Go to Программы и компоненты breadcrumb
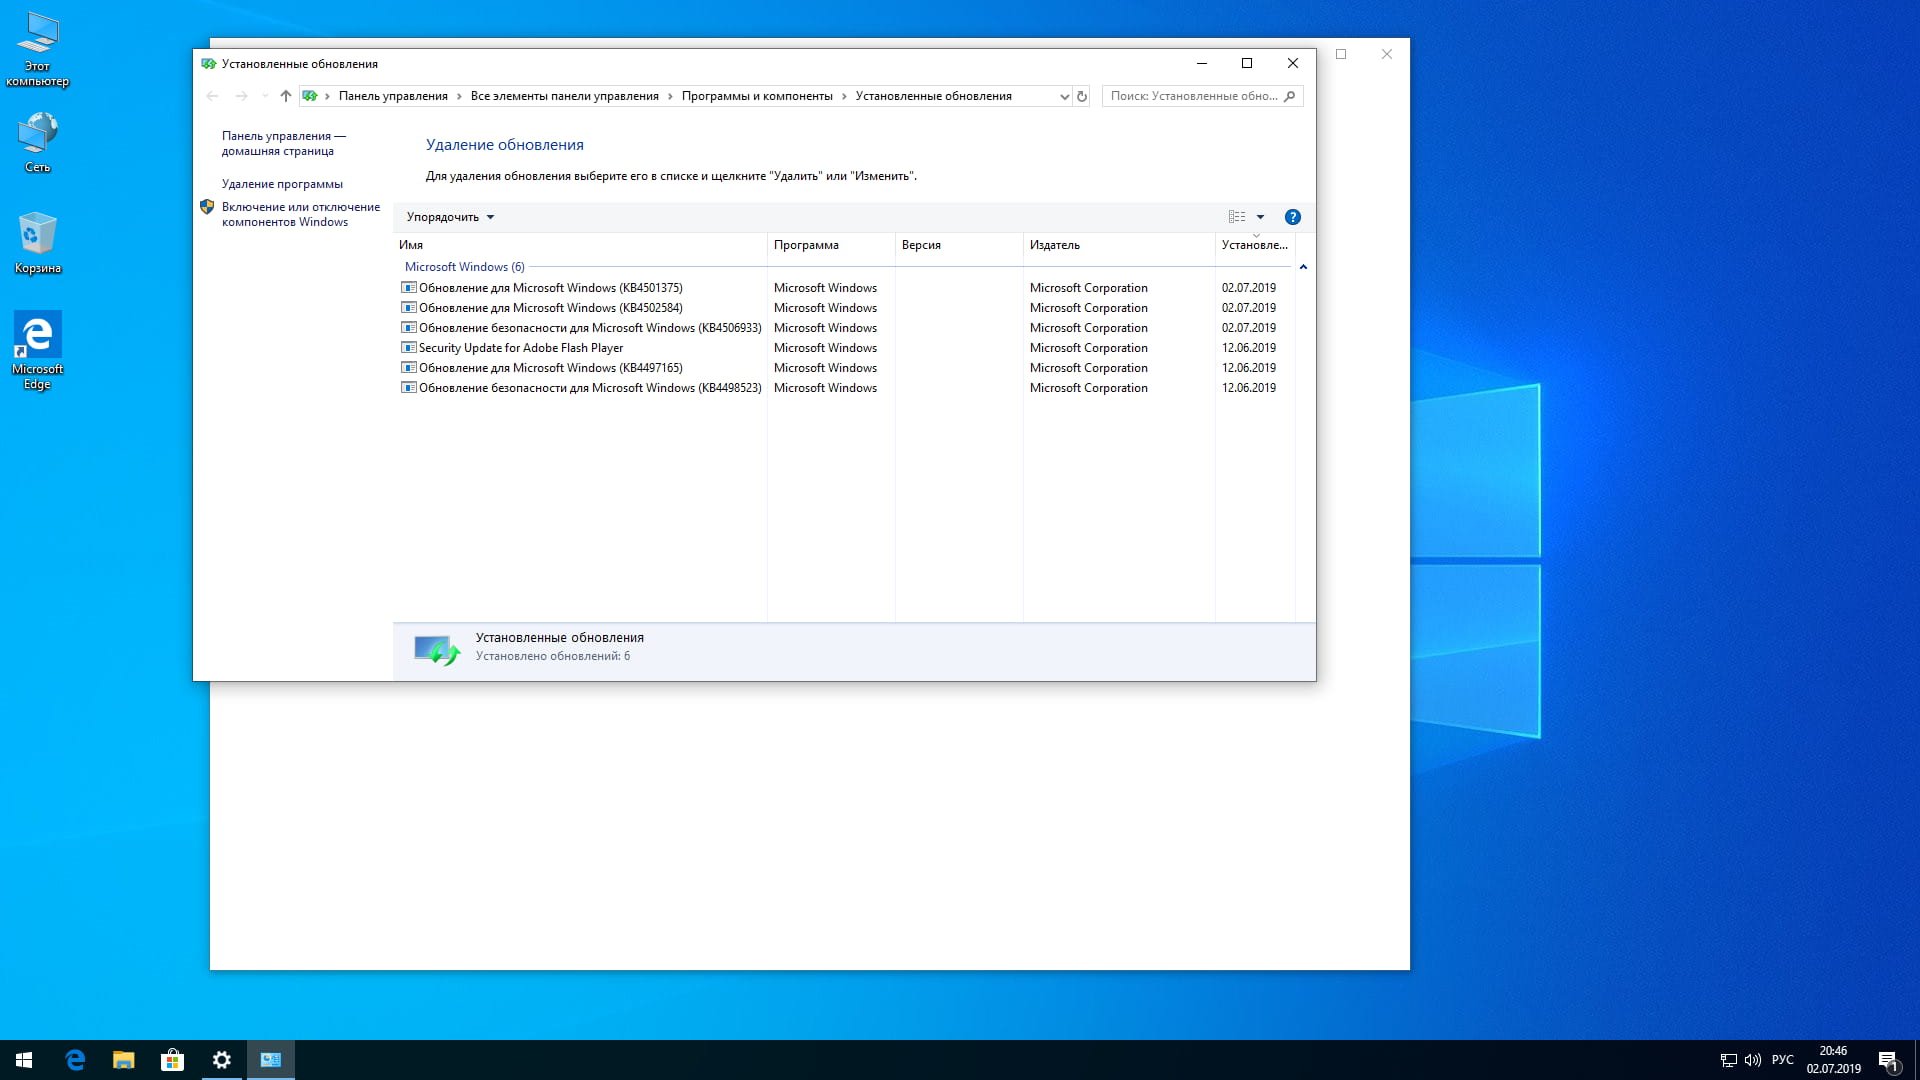The height and width of the screenshot is (1080, 1920). point(757,96)
